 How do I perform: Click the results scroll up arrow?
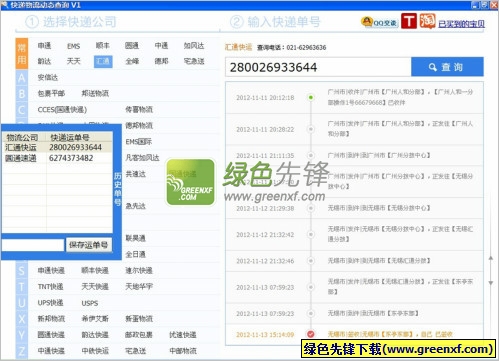tap(491, 258)
